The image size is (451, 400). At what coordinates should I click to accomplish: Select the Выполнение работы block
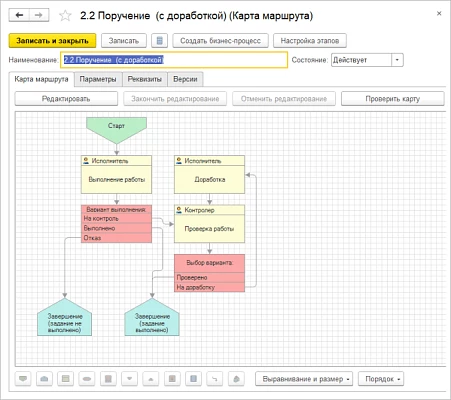point(116,174)
